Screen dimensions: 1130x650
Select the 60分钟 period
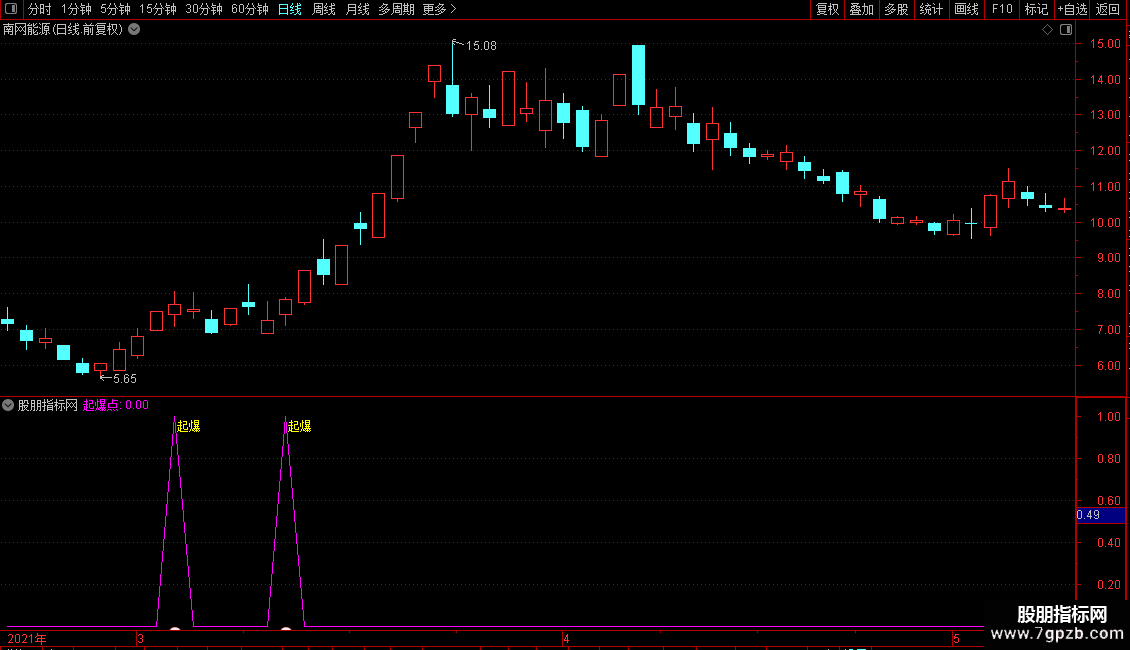pyautogui.click(x=250, y=9)
